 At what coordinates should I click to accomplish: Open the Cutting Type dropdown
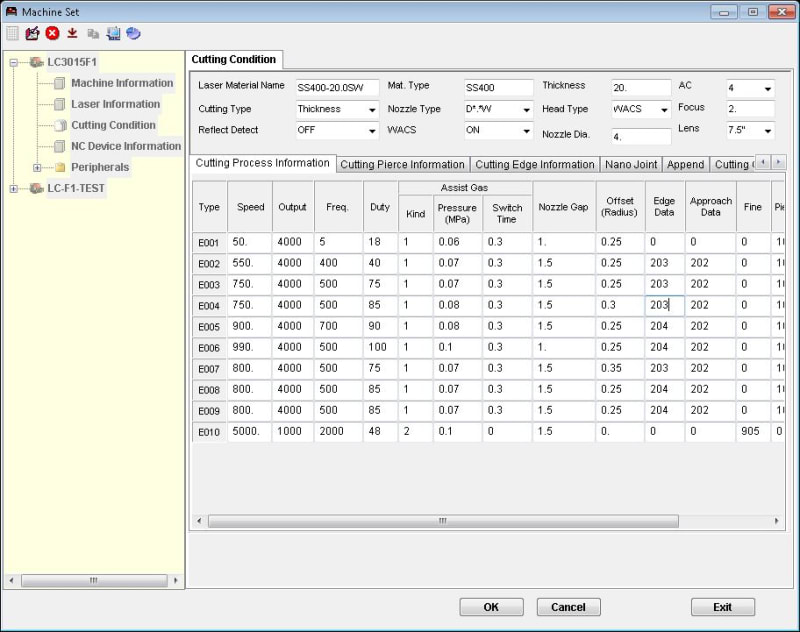point(372,110)
